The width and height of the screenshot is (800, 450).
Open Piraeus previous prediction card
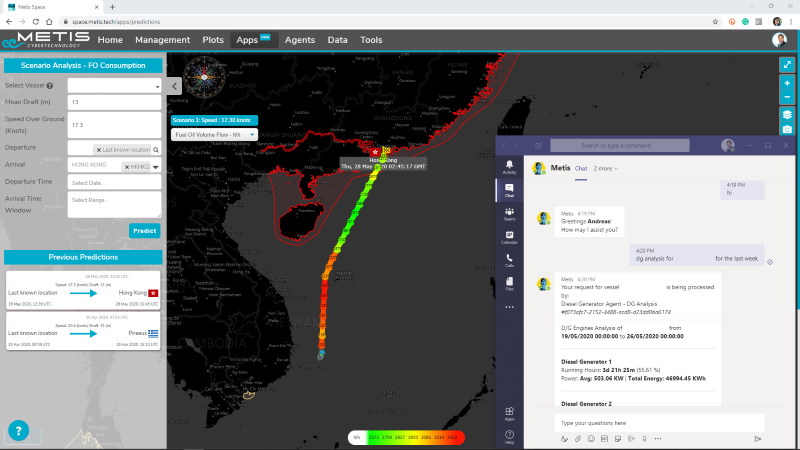pos(83,331)
